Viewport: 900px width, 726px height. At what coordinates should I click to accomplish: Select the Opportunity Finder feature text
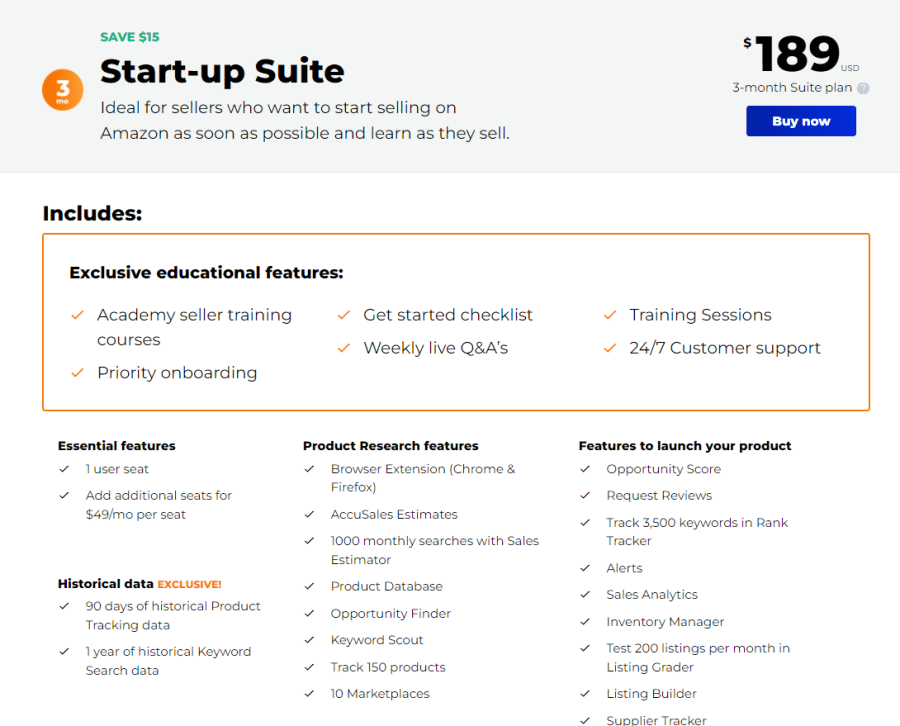click(x=390, y=614)
